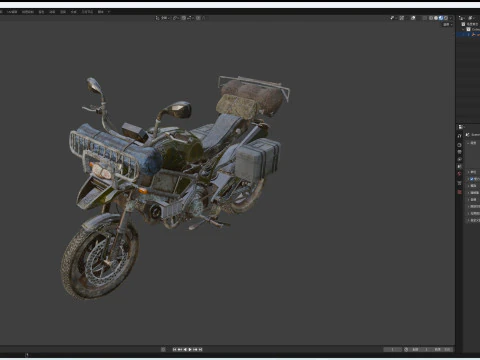This screenshot has height=360, width=480.
Task: Toggle the Gravity checkbox in Scene properties
Action: click(x=471, y=179)
